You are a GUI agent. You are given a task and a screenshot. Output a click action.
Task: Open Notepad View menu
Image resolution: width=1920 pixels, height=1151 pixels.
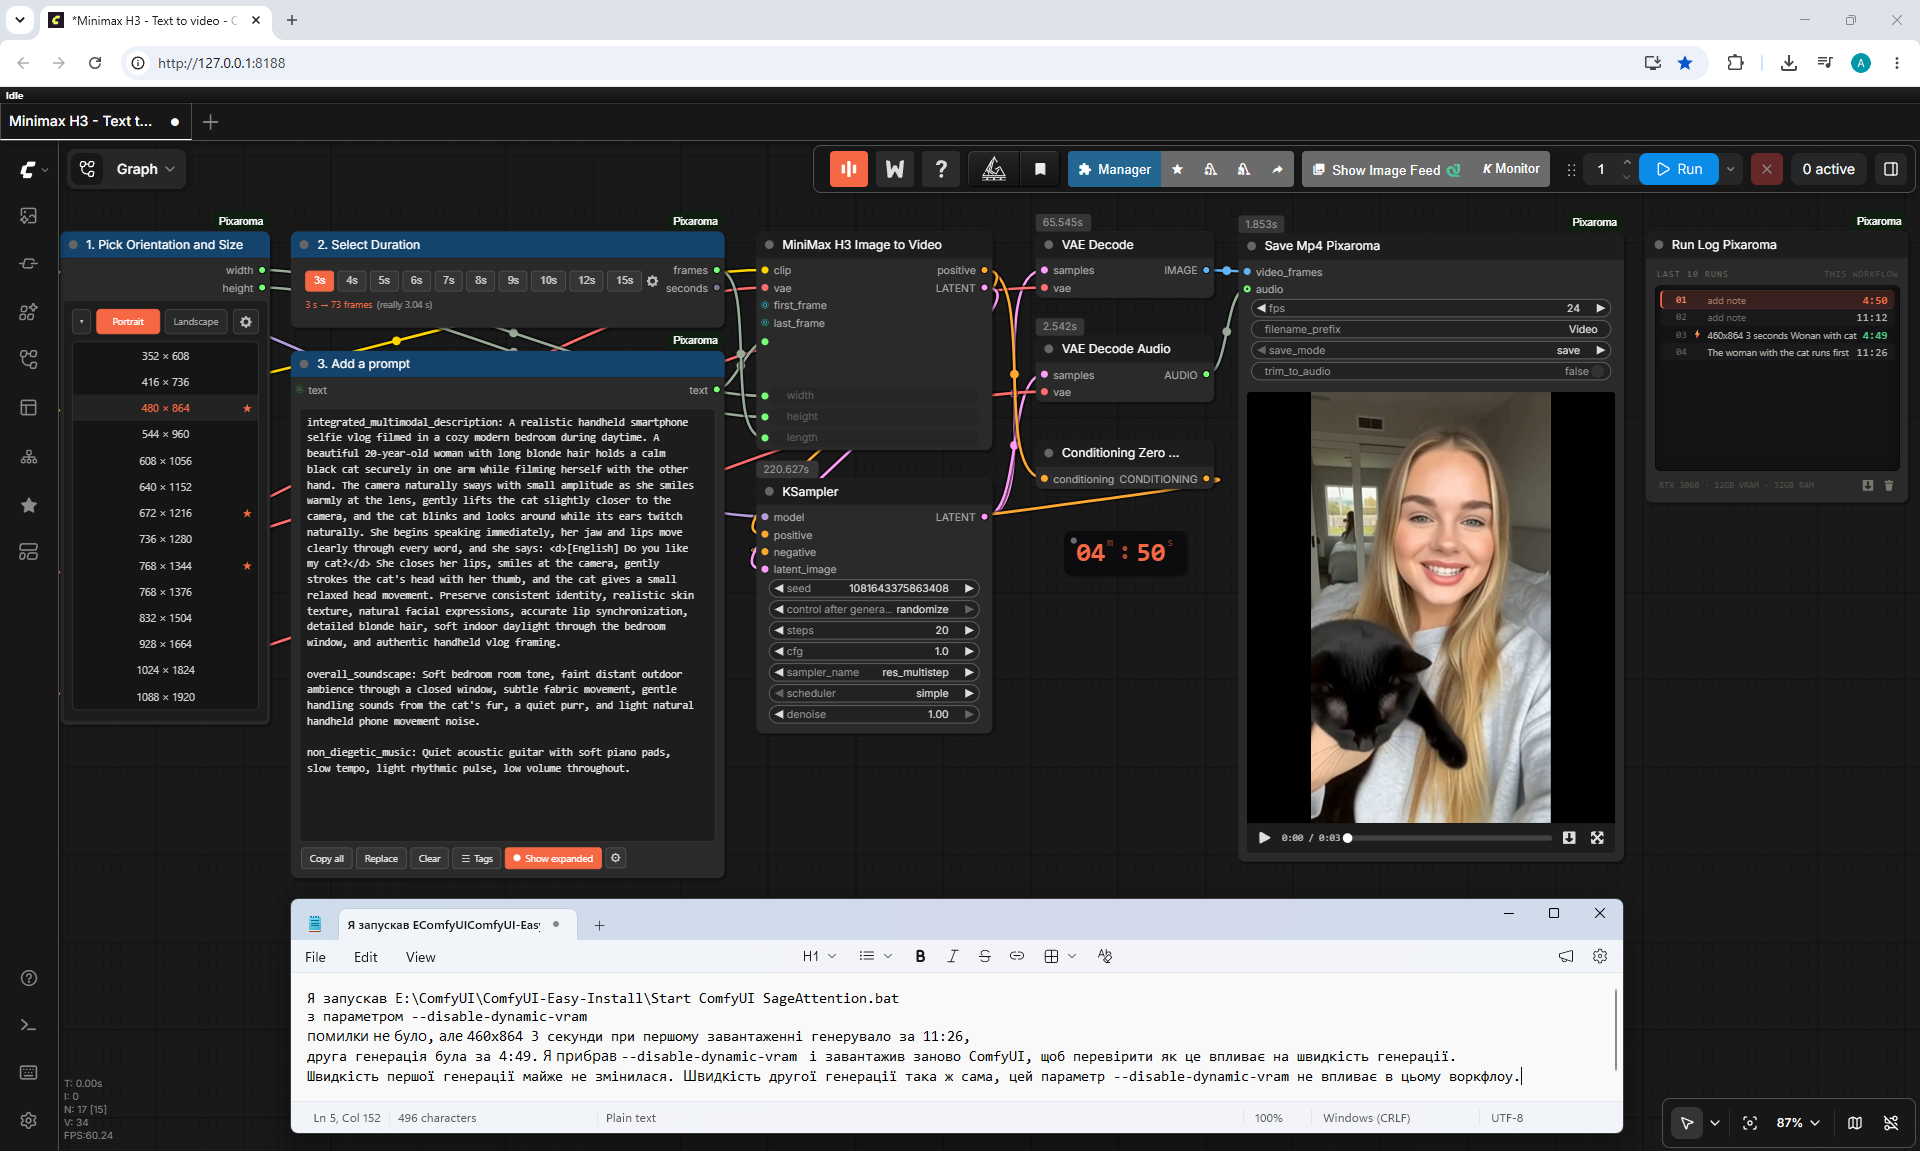420,957
